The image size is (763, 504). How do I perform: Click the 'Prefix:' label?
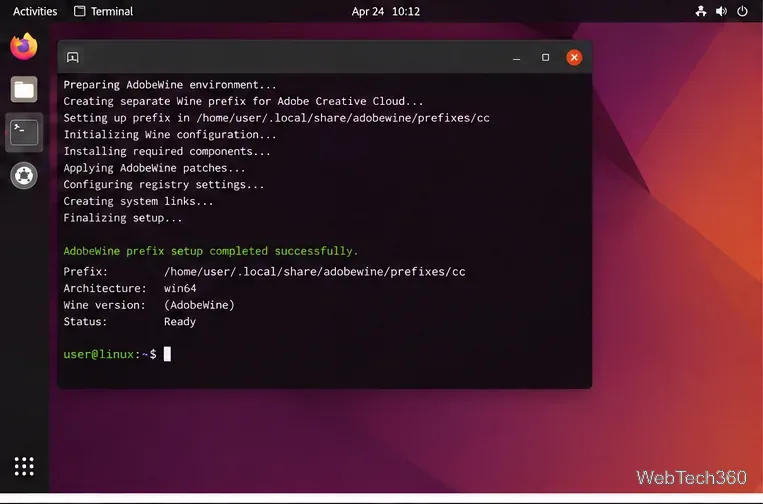pos(85,271)
